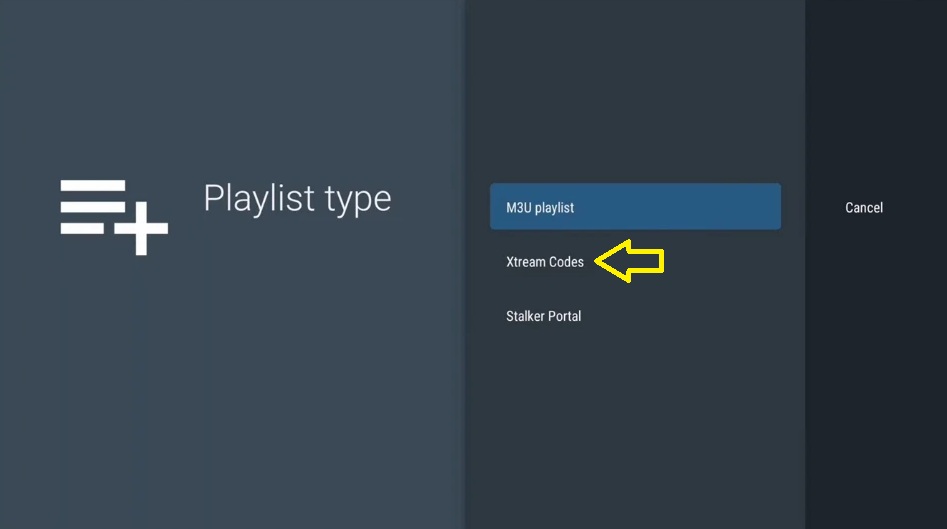Click the add-playlist icon

point(113,216)
